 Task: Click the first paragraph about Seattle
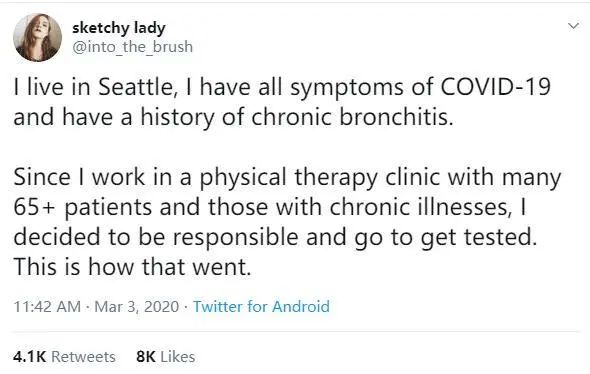pyautogui.click(x=282, y=102)
